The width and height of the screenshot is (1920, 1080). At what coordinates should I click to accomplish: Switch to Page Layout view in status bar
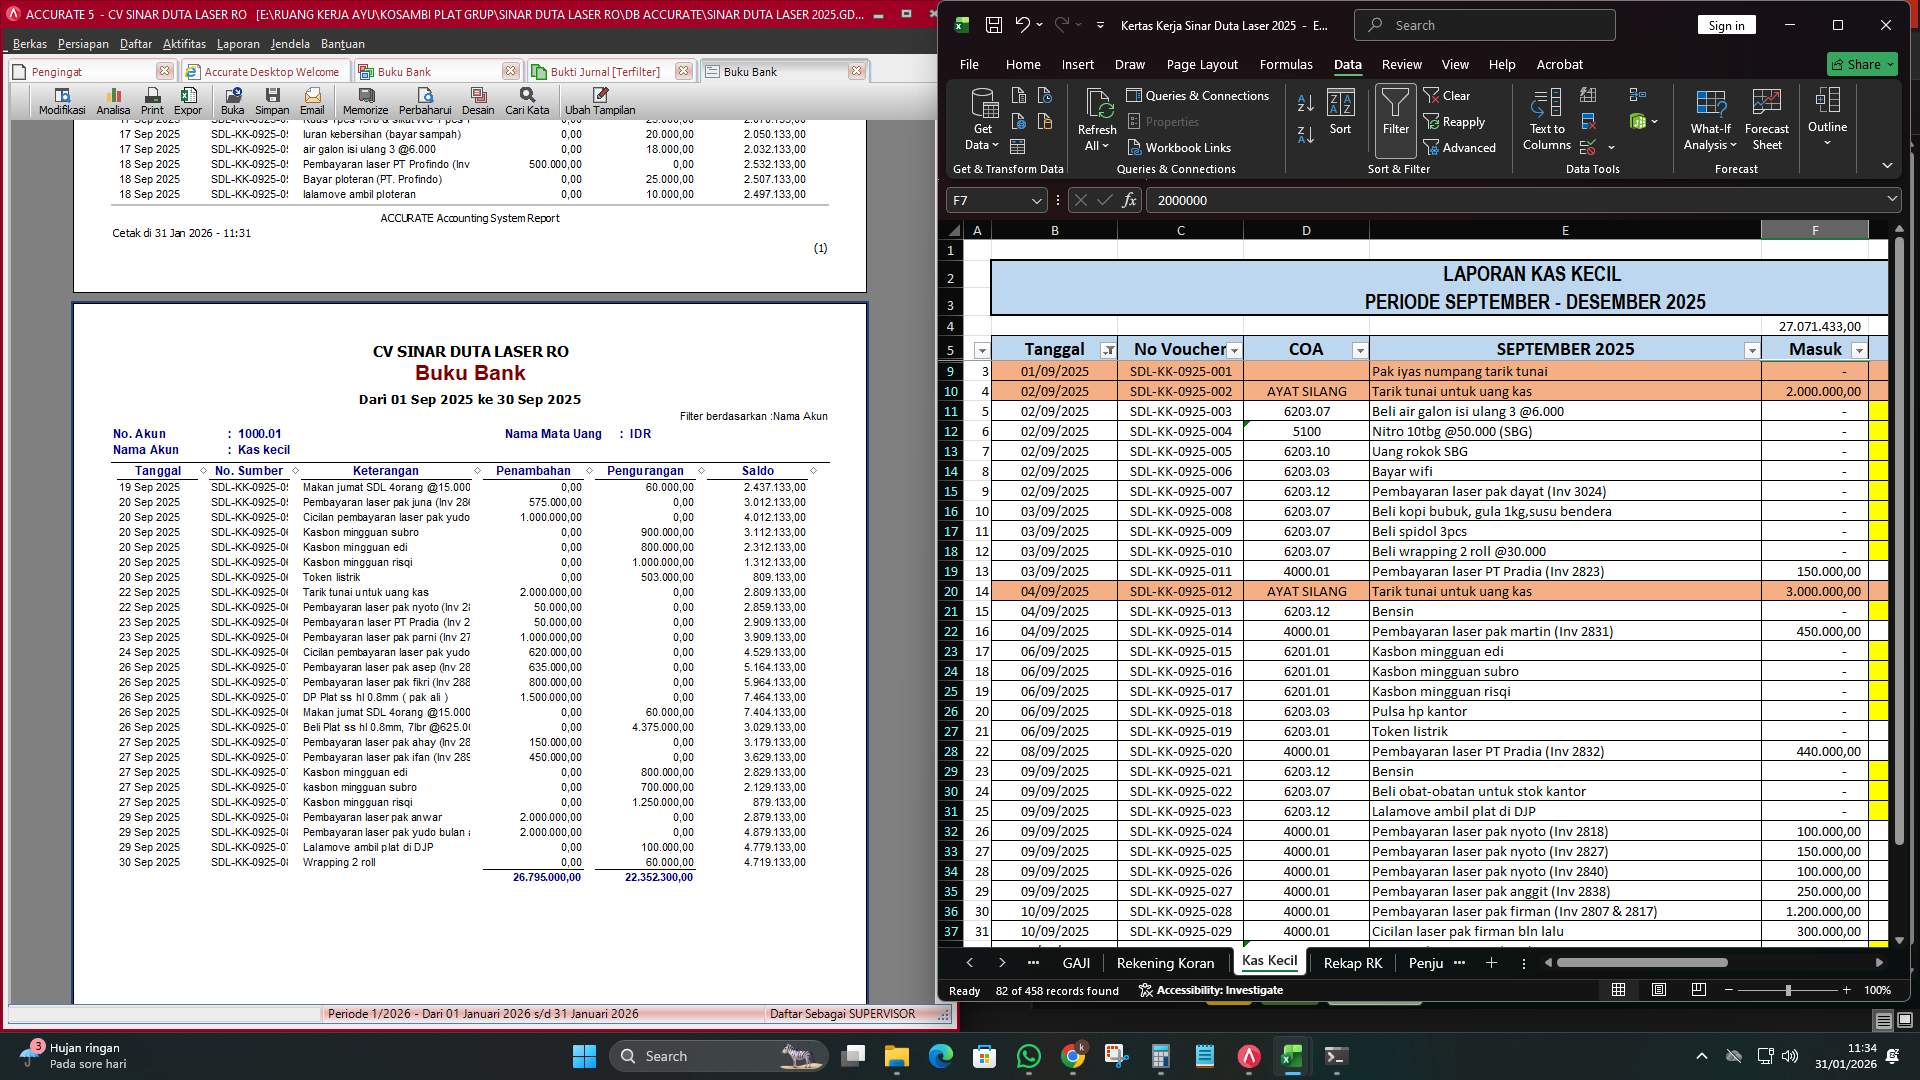(x=1658, y=990)
